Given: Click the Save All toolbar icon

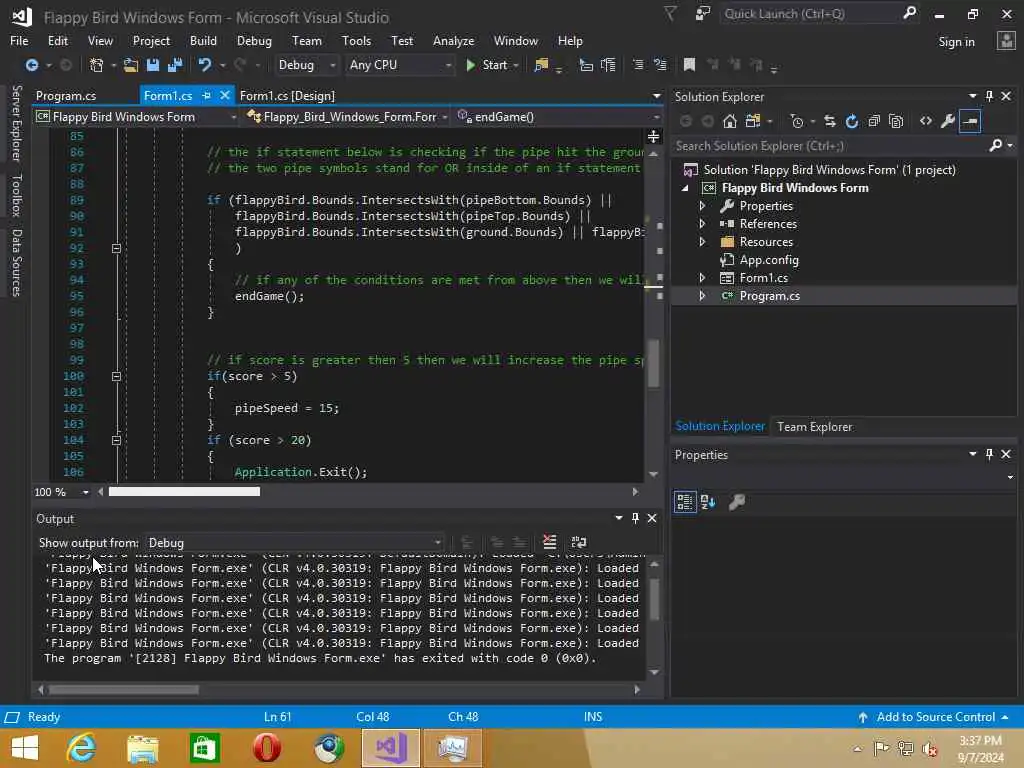Looking at the screenshot, I should point(175,65).
